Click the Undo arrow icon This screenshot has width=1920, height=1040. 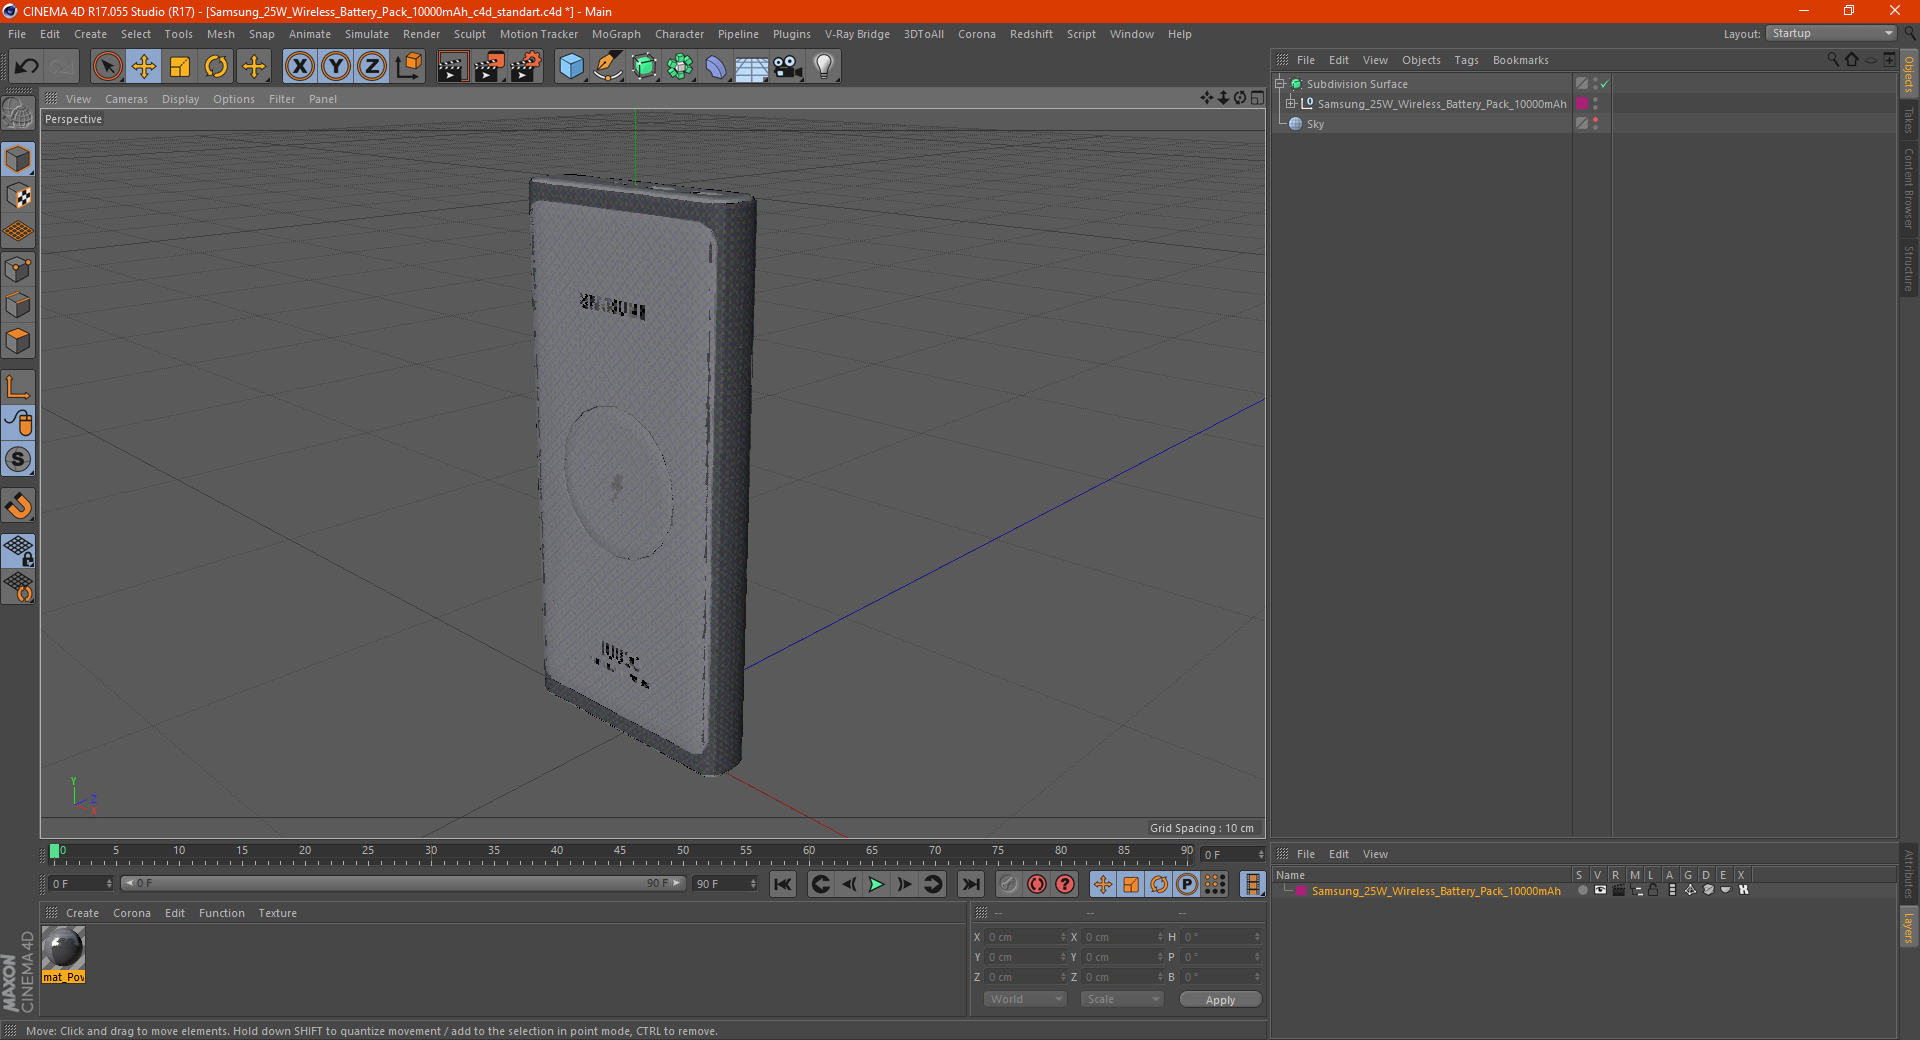pyautogui.click(x=27, y=67)
